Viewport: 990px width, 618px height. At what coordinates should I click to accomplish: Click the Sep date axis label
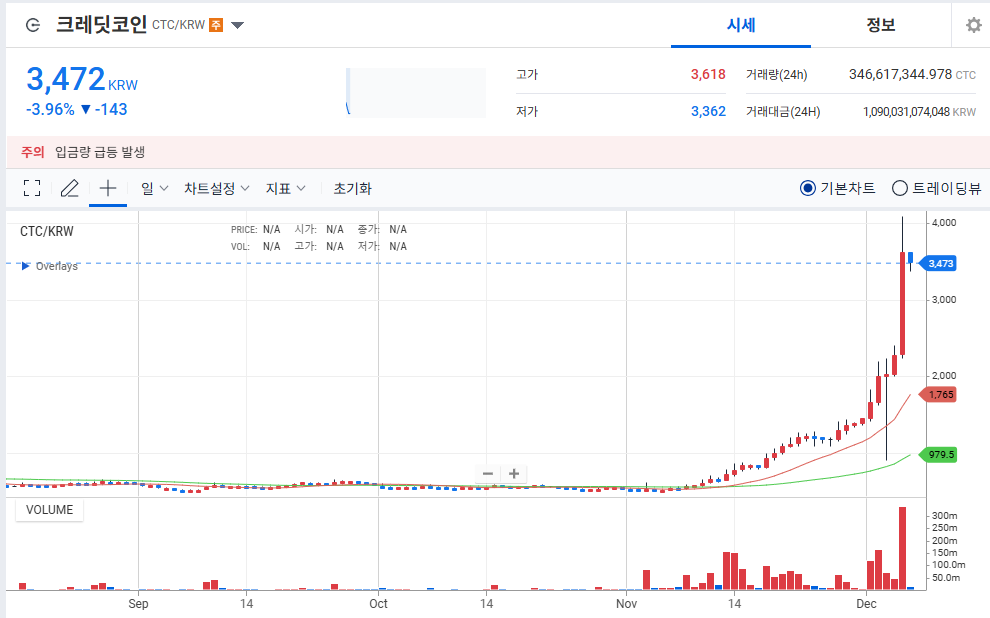(138, 603)
